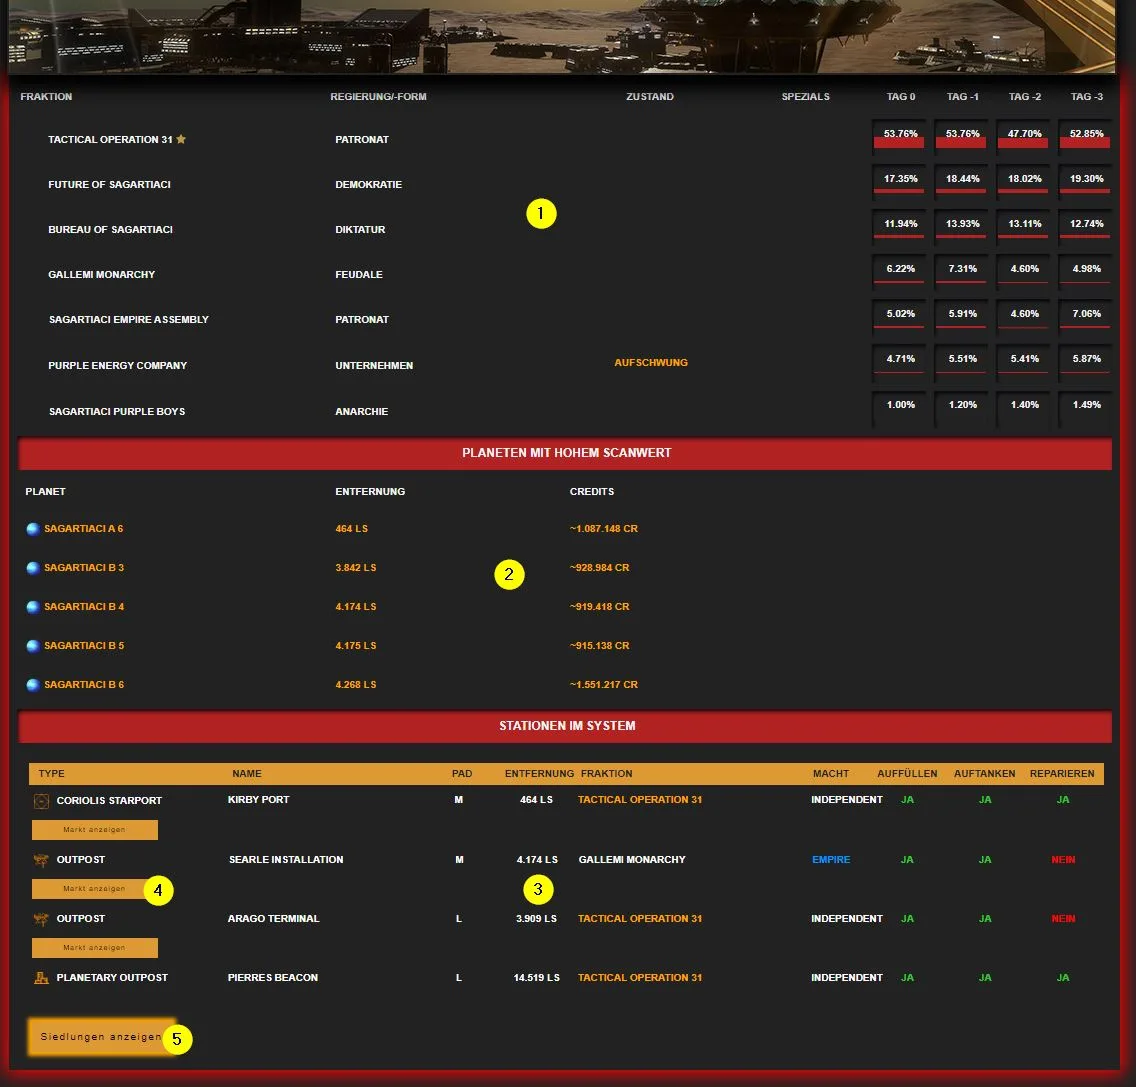Click the outpost icon in the Searle Installation row

41,860
